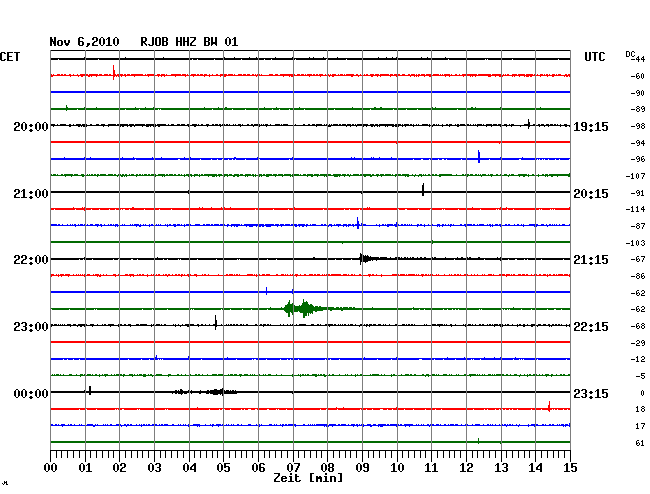
Task: Click the DC value "61"
Action: click(x=640, y=443)
